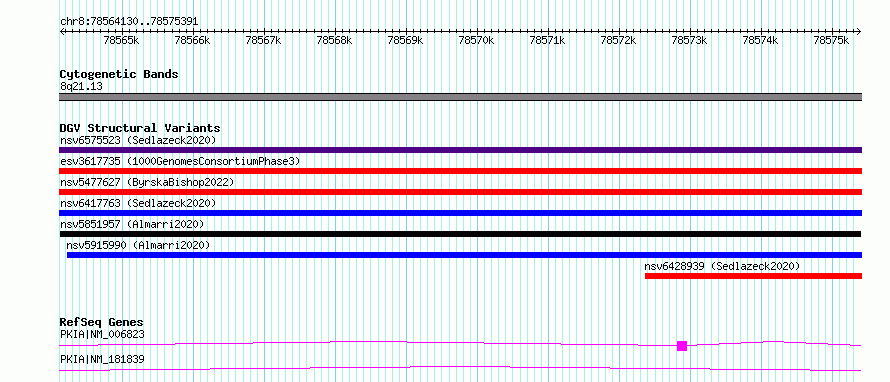Open the nsv6428939 (Sedlazeck2020) label
This screenshot has width=890, height=382.
coord(722,266)
